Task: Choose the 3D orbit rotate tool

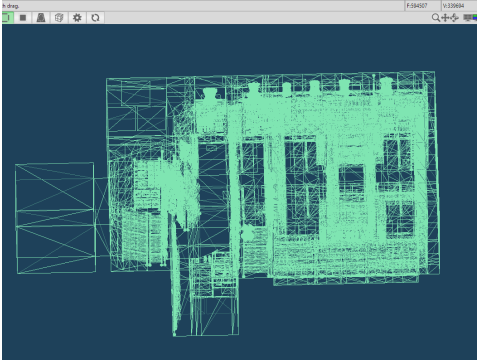Action: click(x=454, y=17)
